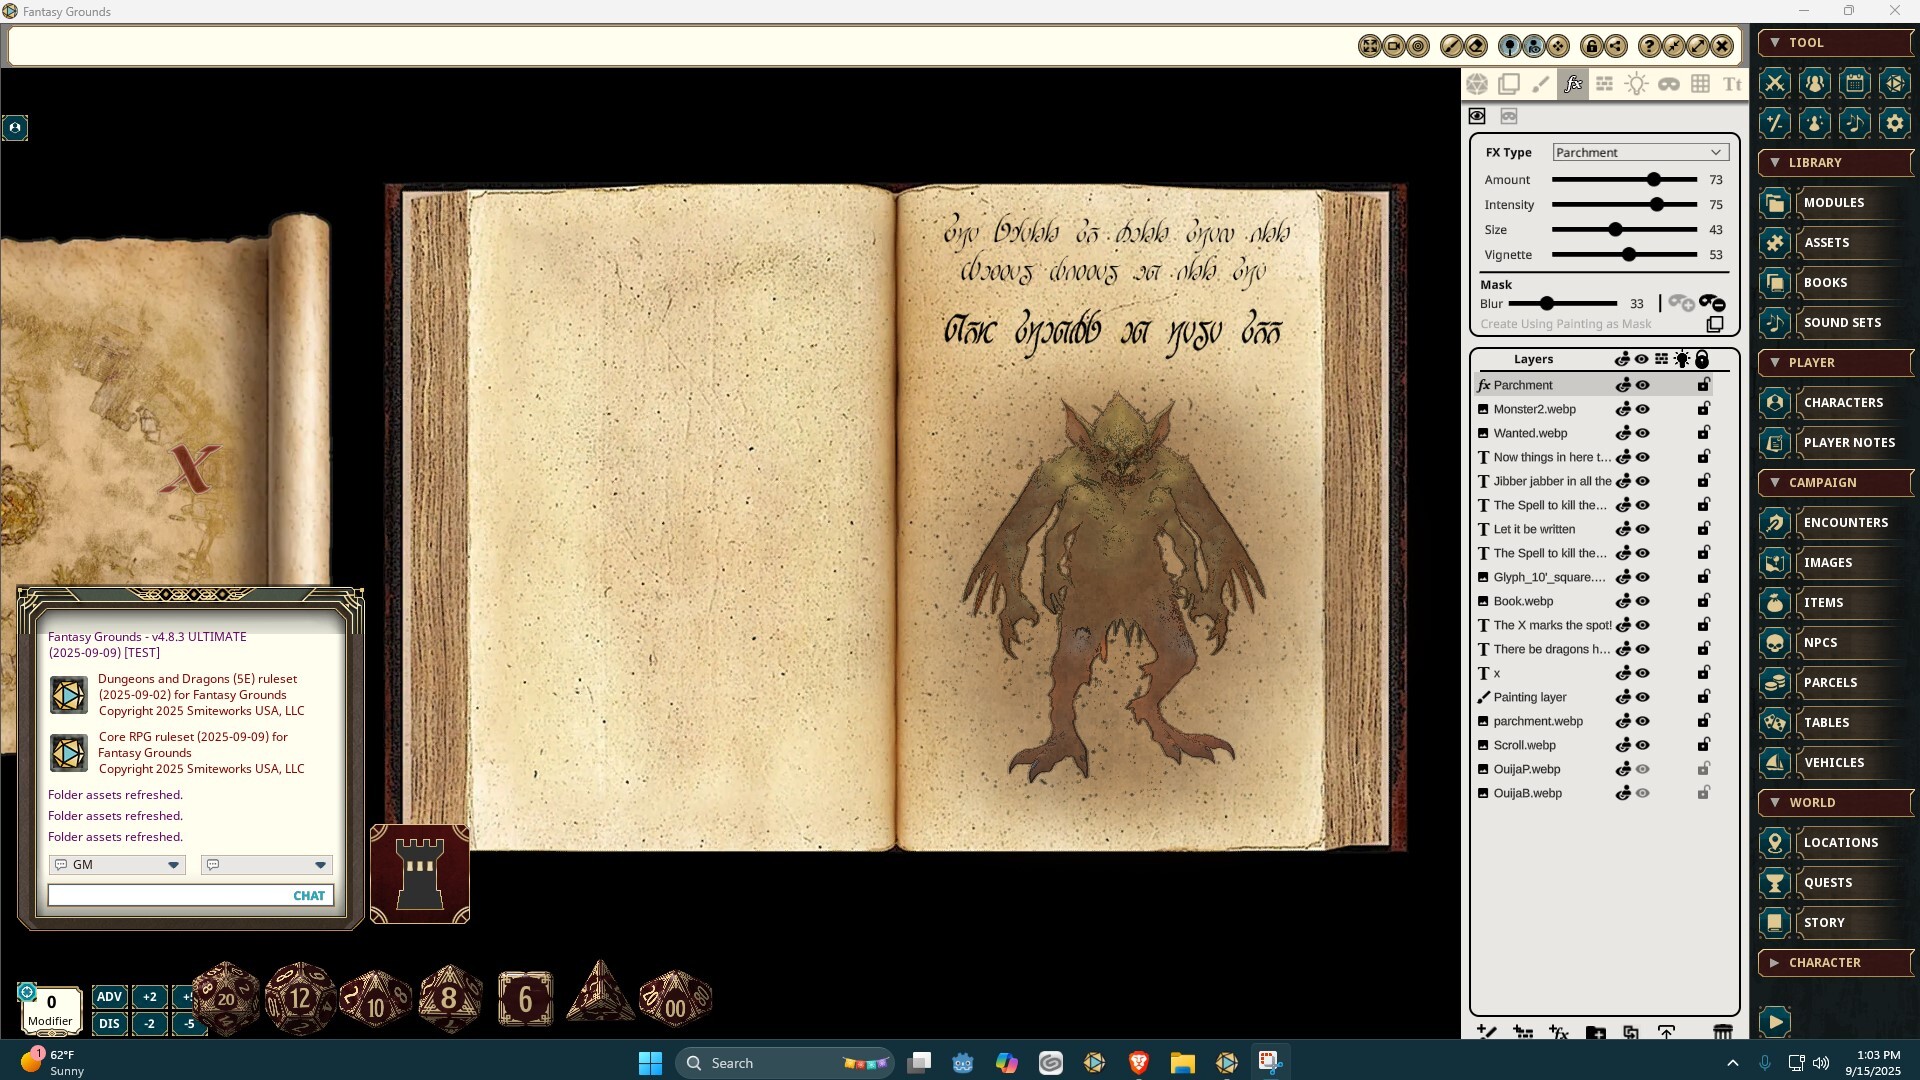Open the lighting tool with the bulb icon

coord(1636,85)
